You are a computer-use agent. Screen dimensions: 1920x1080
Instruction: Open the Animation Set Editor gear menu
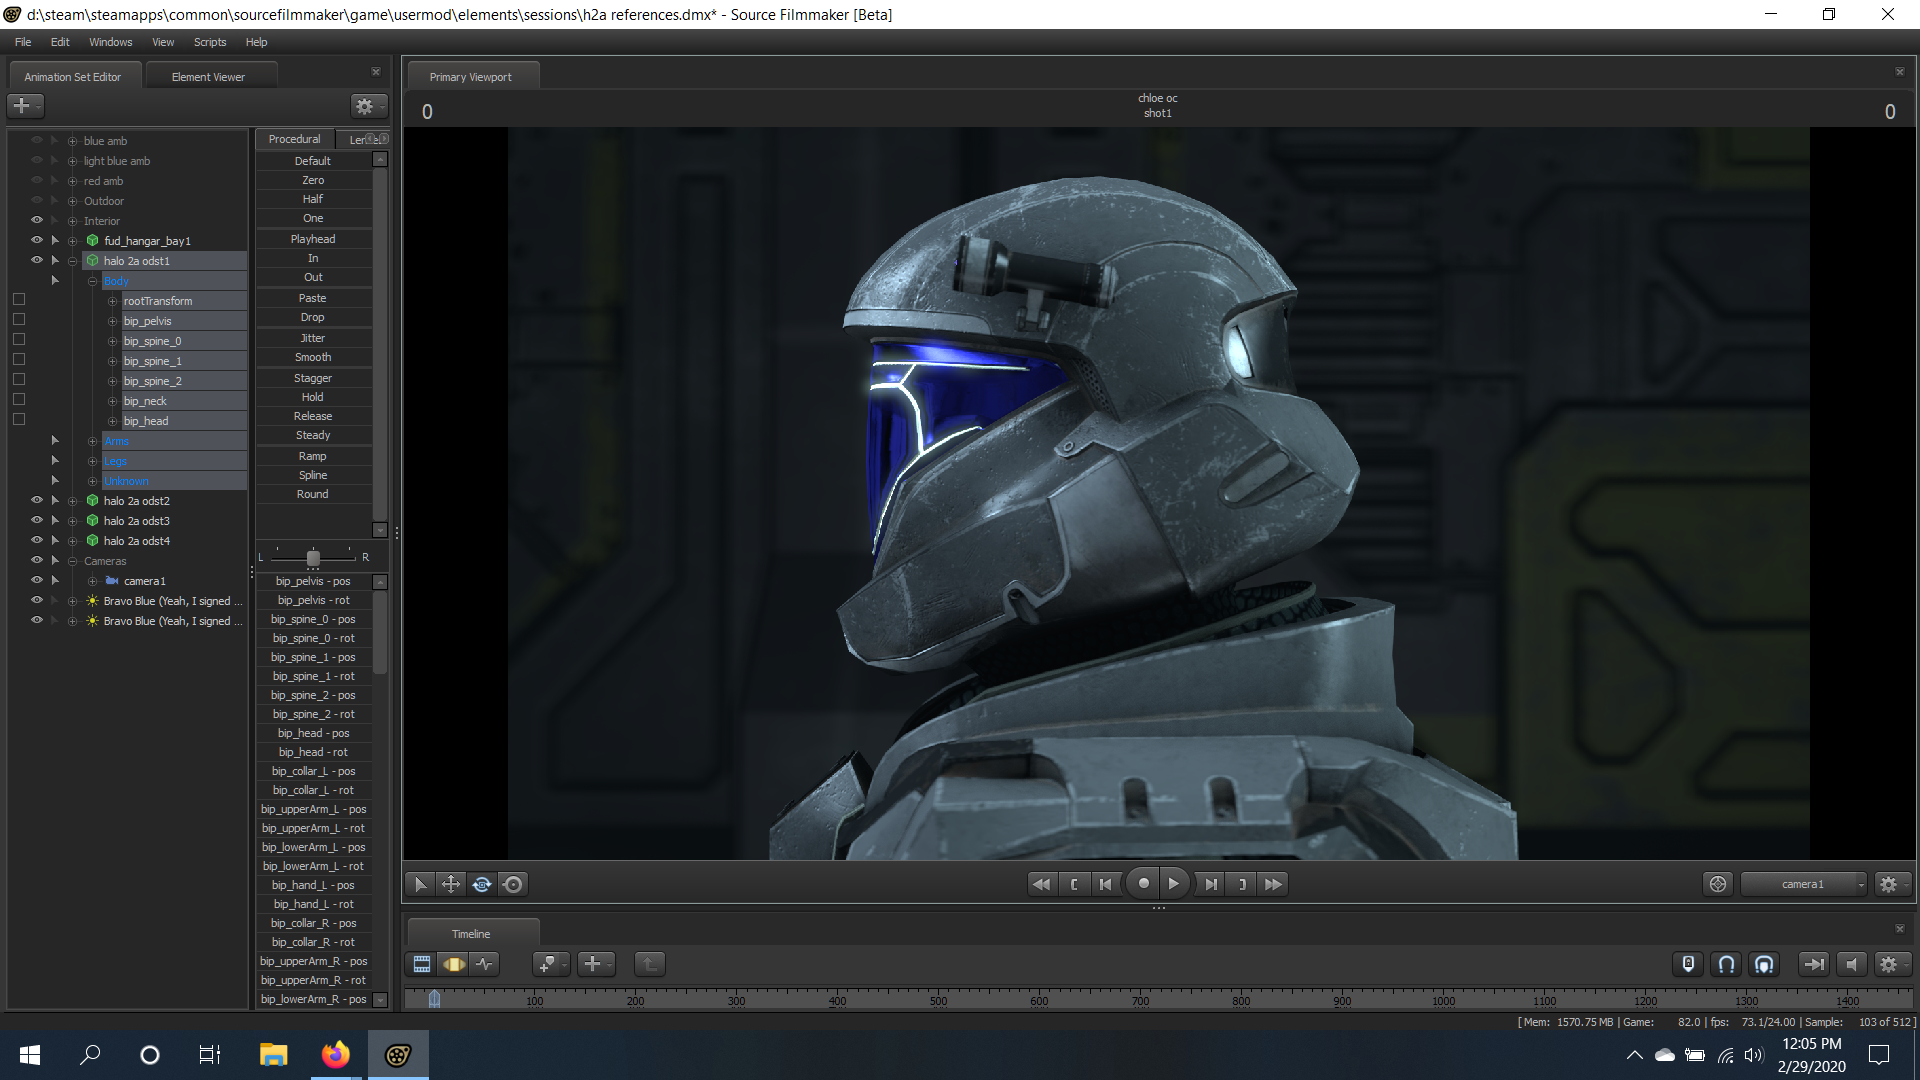[x=368, y=106]
